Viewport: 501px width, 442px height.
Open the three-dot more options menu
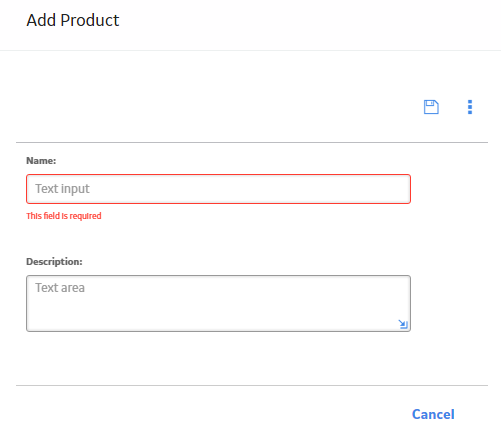pyautogui.click(x=470, y=107)
